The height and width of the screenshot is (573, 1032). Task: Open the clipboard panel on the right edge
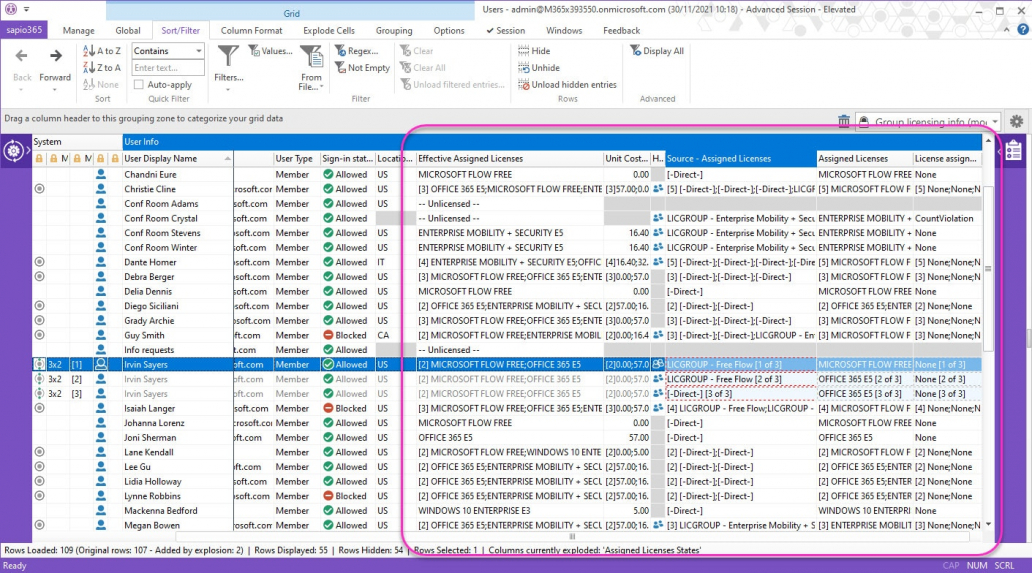(x=1014, y=150)
